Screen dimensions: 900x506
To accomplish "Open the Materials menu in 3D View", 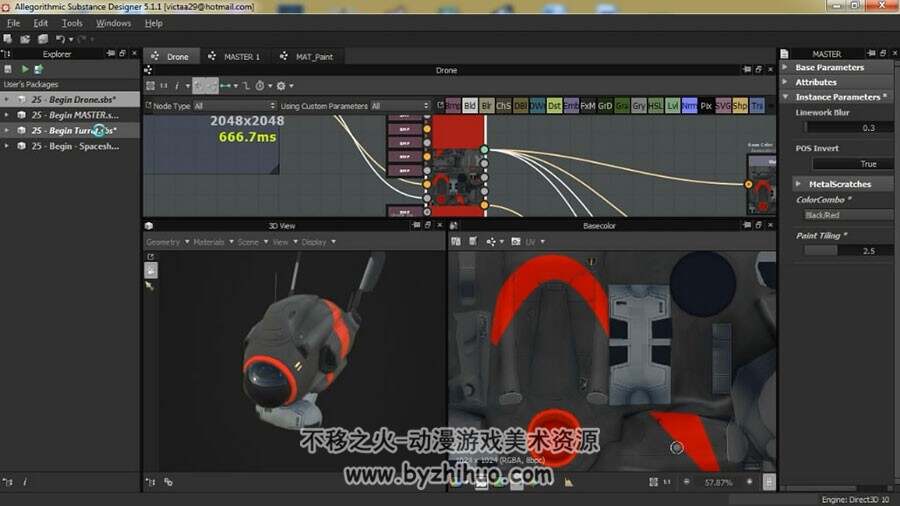I will [213, 242].
